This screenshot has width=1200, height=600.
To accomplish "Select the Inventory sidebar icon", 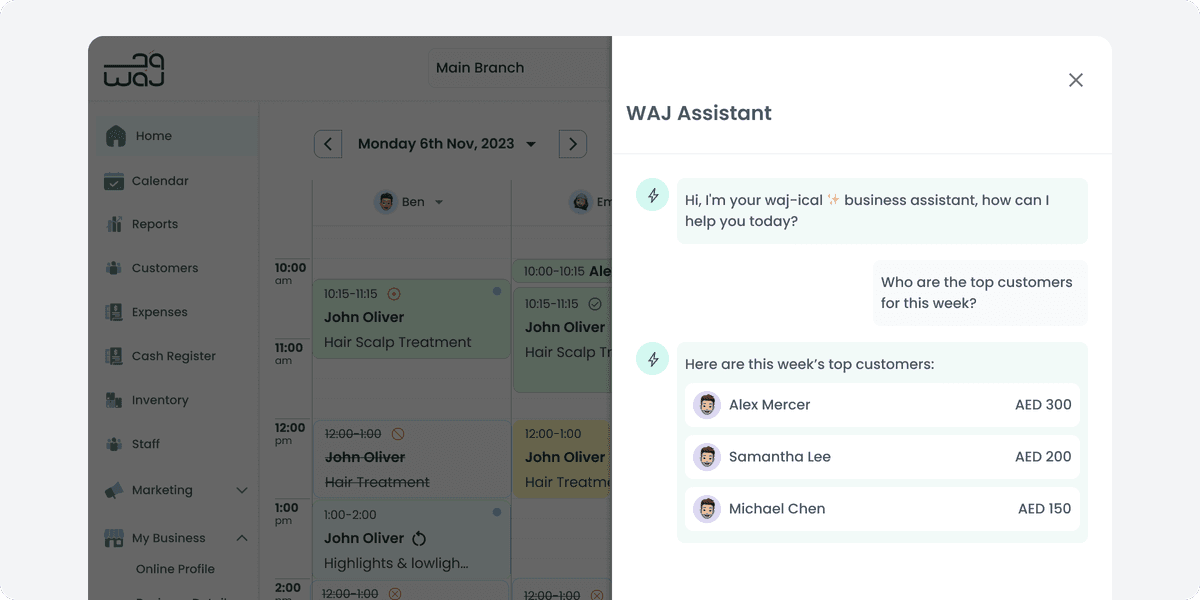I will click(x=115, y=400).
